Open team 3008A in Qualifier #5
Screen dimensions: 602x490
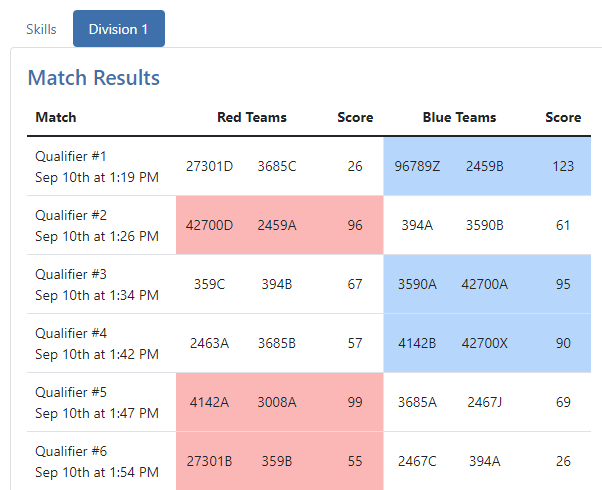pyautogui.click(x=277, y=402)
